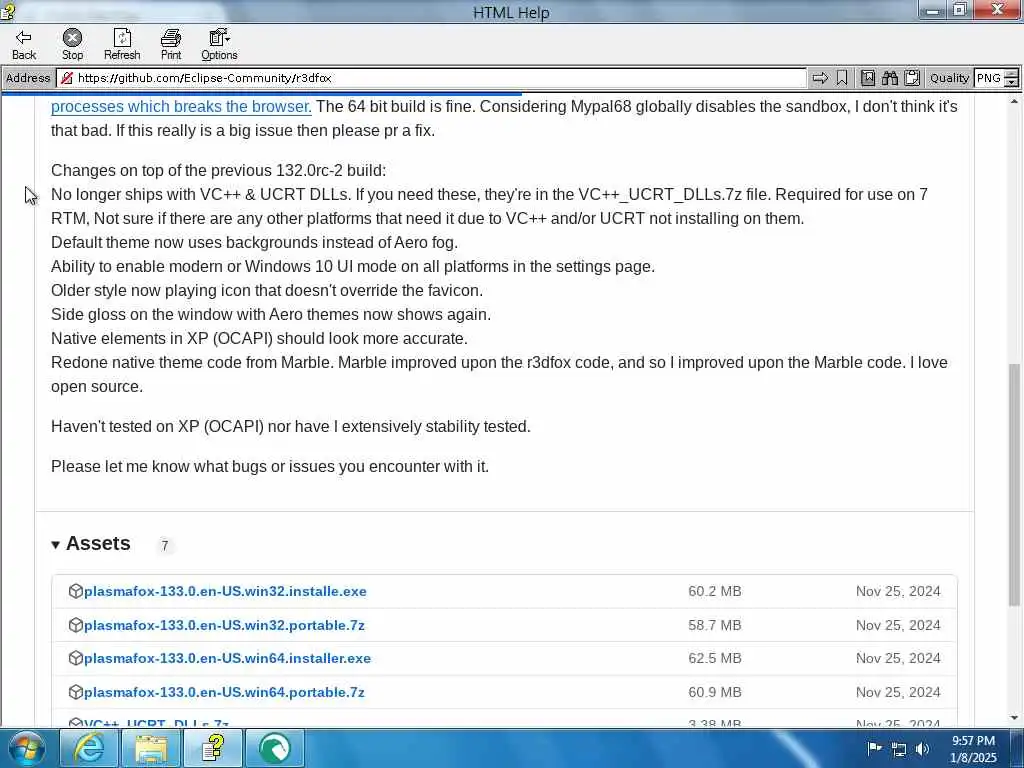Open Windows Explorer folder on taskbar
Image resolution: width=1024 pixels, height=768 pixels.
[x=151, y=748]
